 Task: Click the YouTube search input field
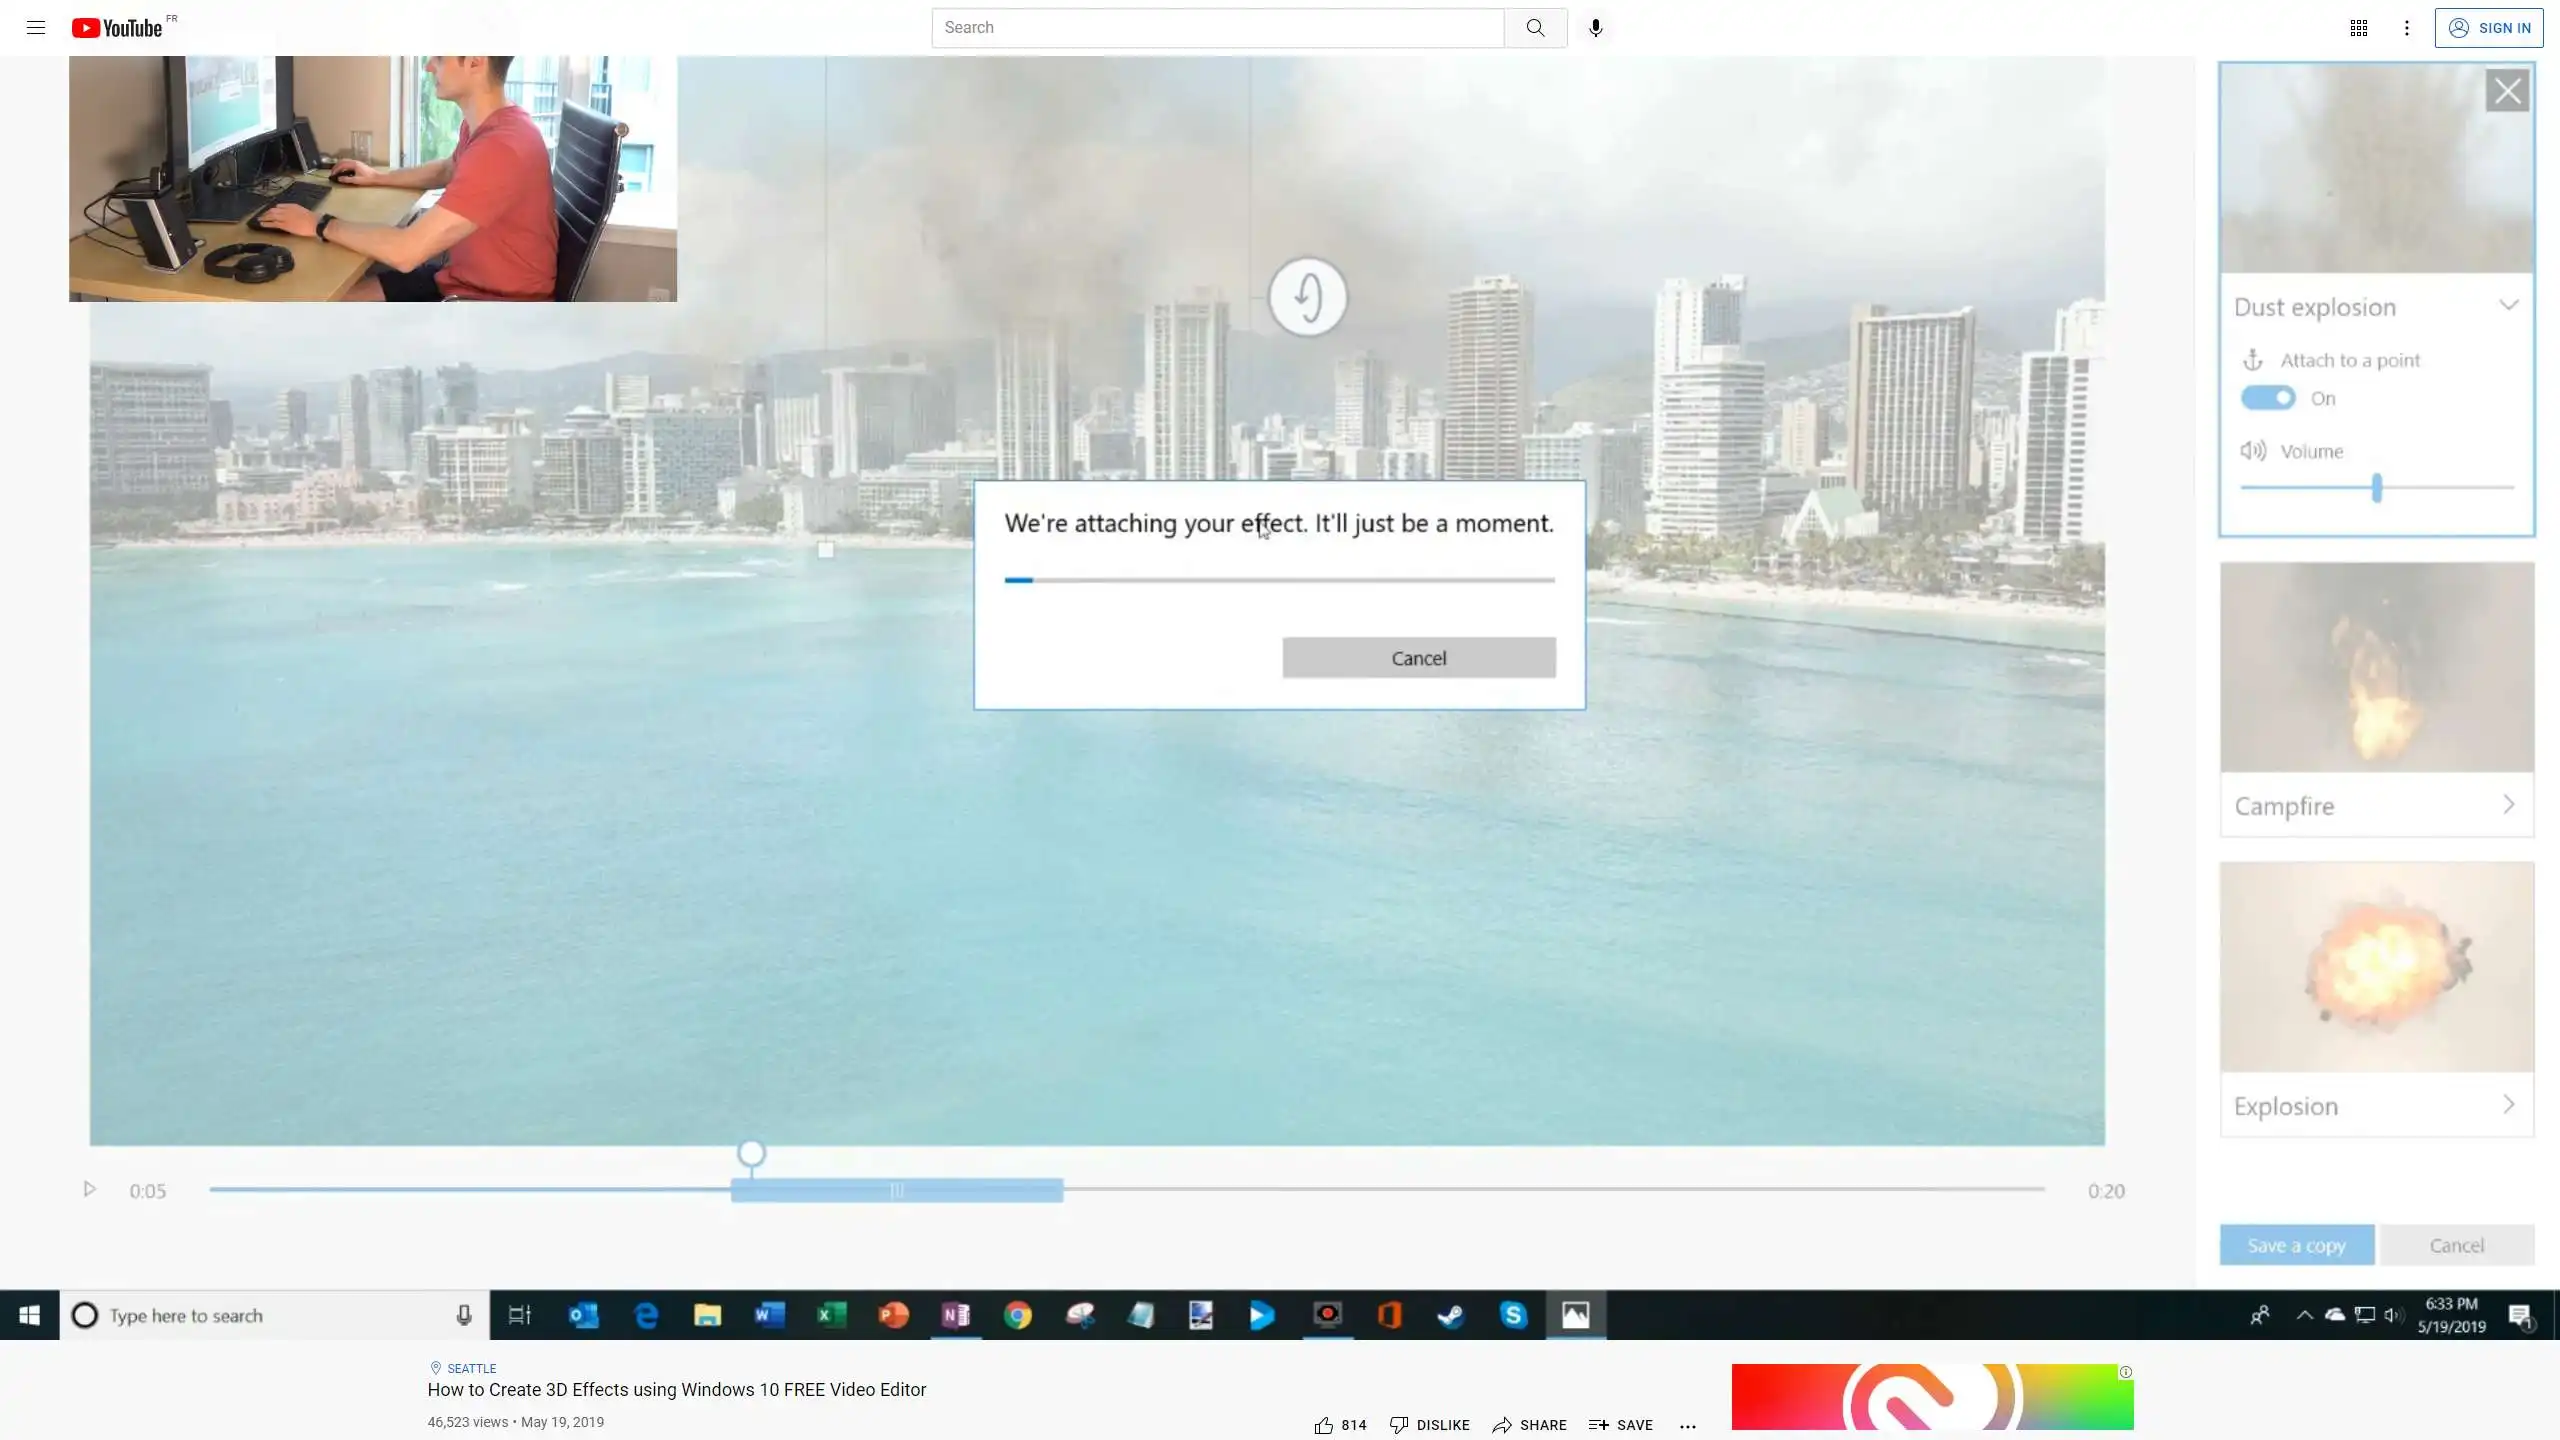1217,28
